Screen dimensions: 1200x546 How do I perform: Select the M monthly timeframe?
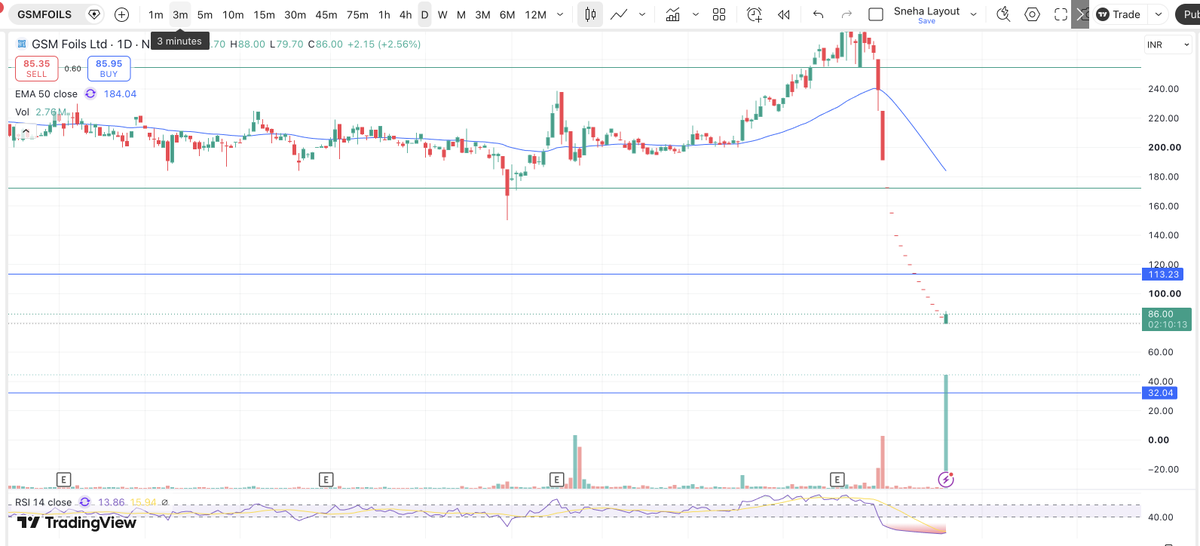(x=460, y=15)
